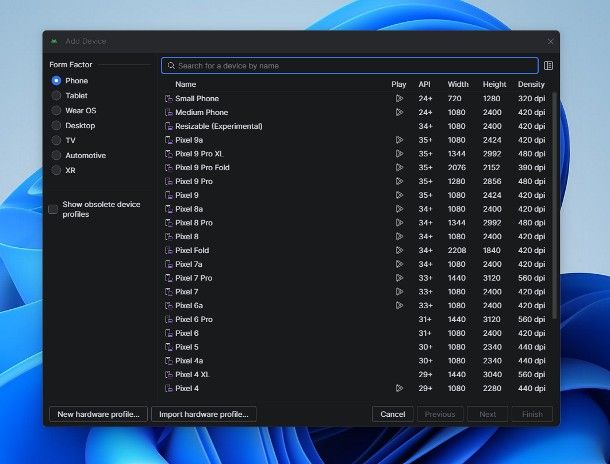Select the Phone form factor radio button
This screenshot has height=464, width=610.
56,81
